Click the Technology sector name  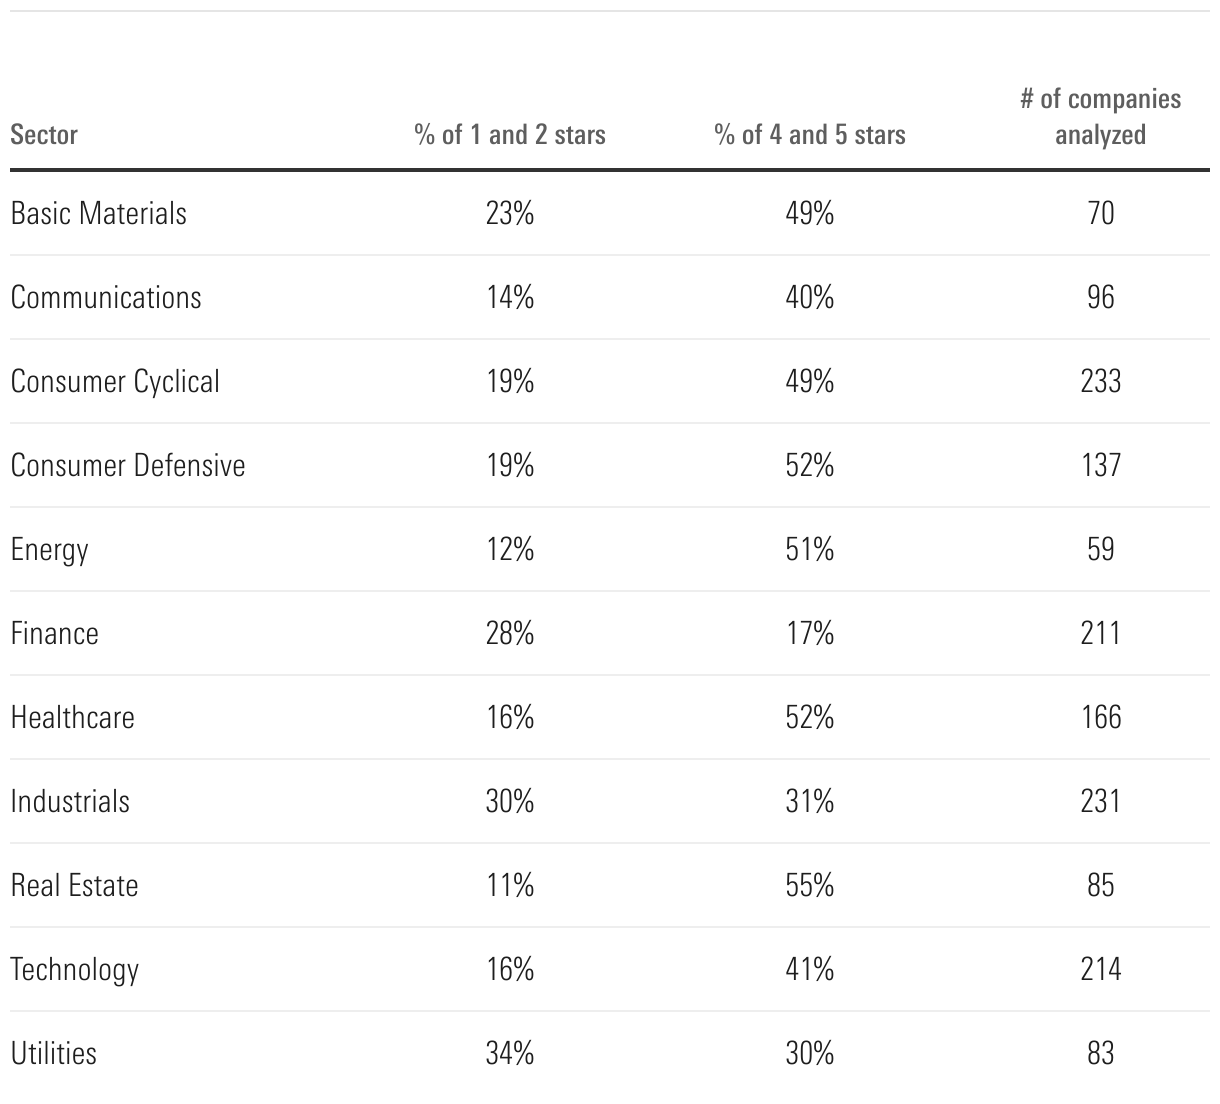pyautogui.click(x=75, y=969)
